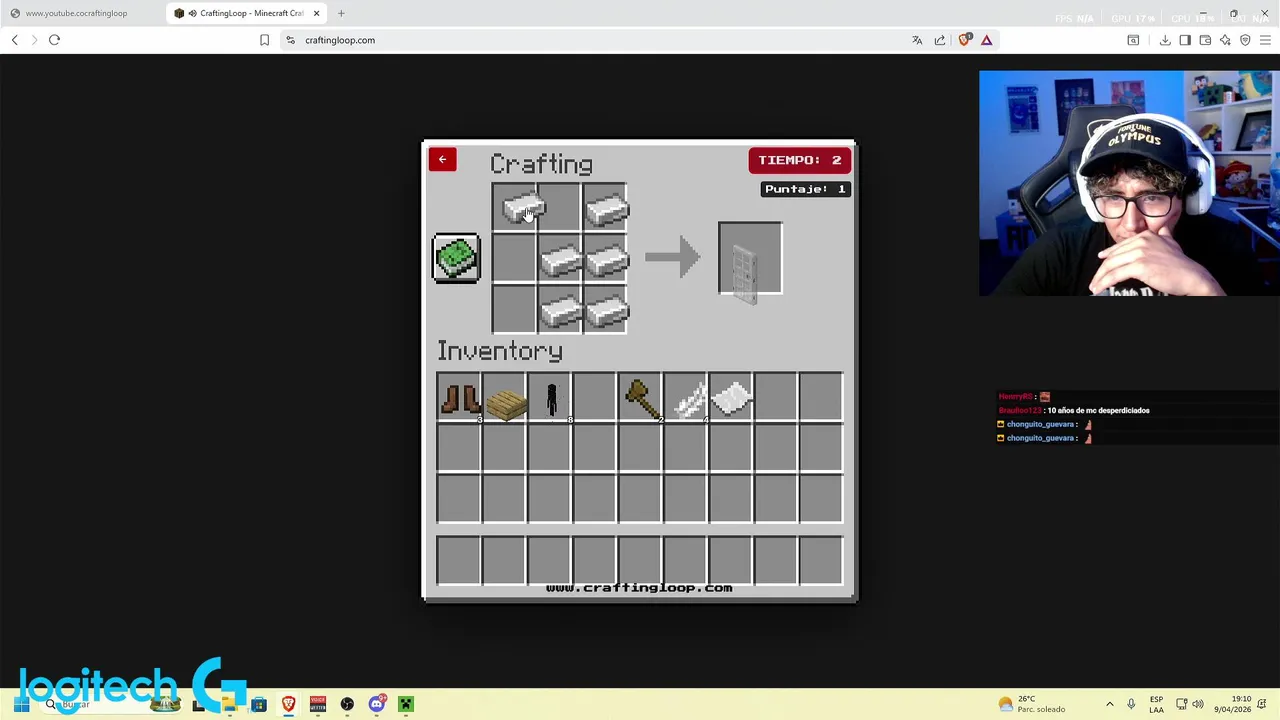The height and width of the screenshot is (720, 1280).
Task: Open the volume speaker control
Action: [x=1198, y=704]
